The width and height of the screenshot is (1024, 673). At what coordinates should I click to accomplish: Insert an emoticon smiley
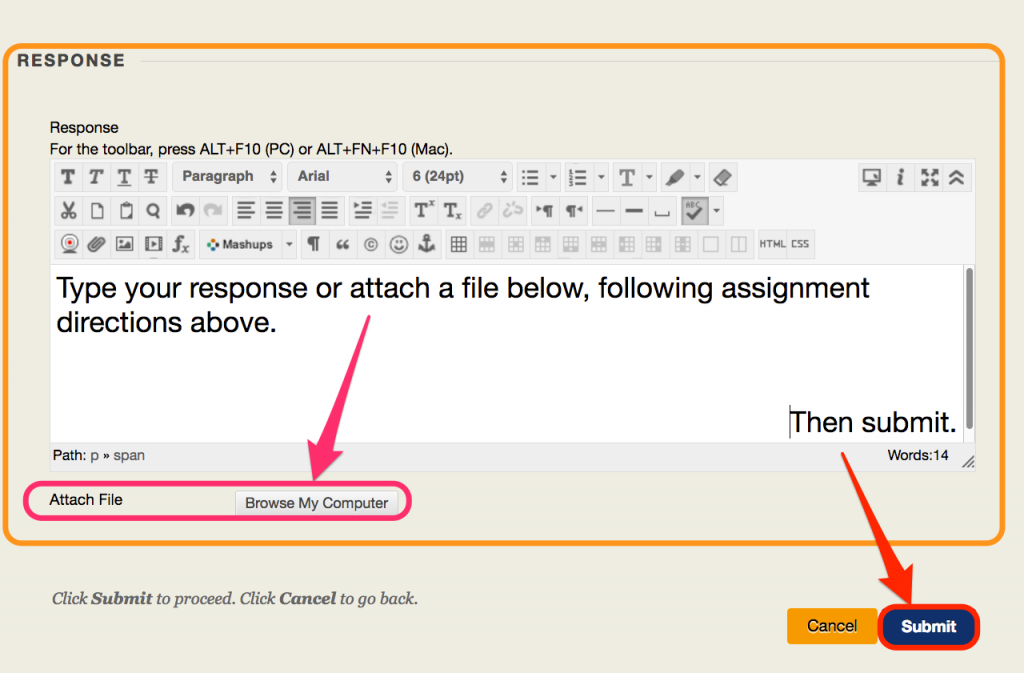click(398, 244)
